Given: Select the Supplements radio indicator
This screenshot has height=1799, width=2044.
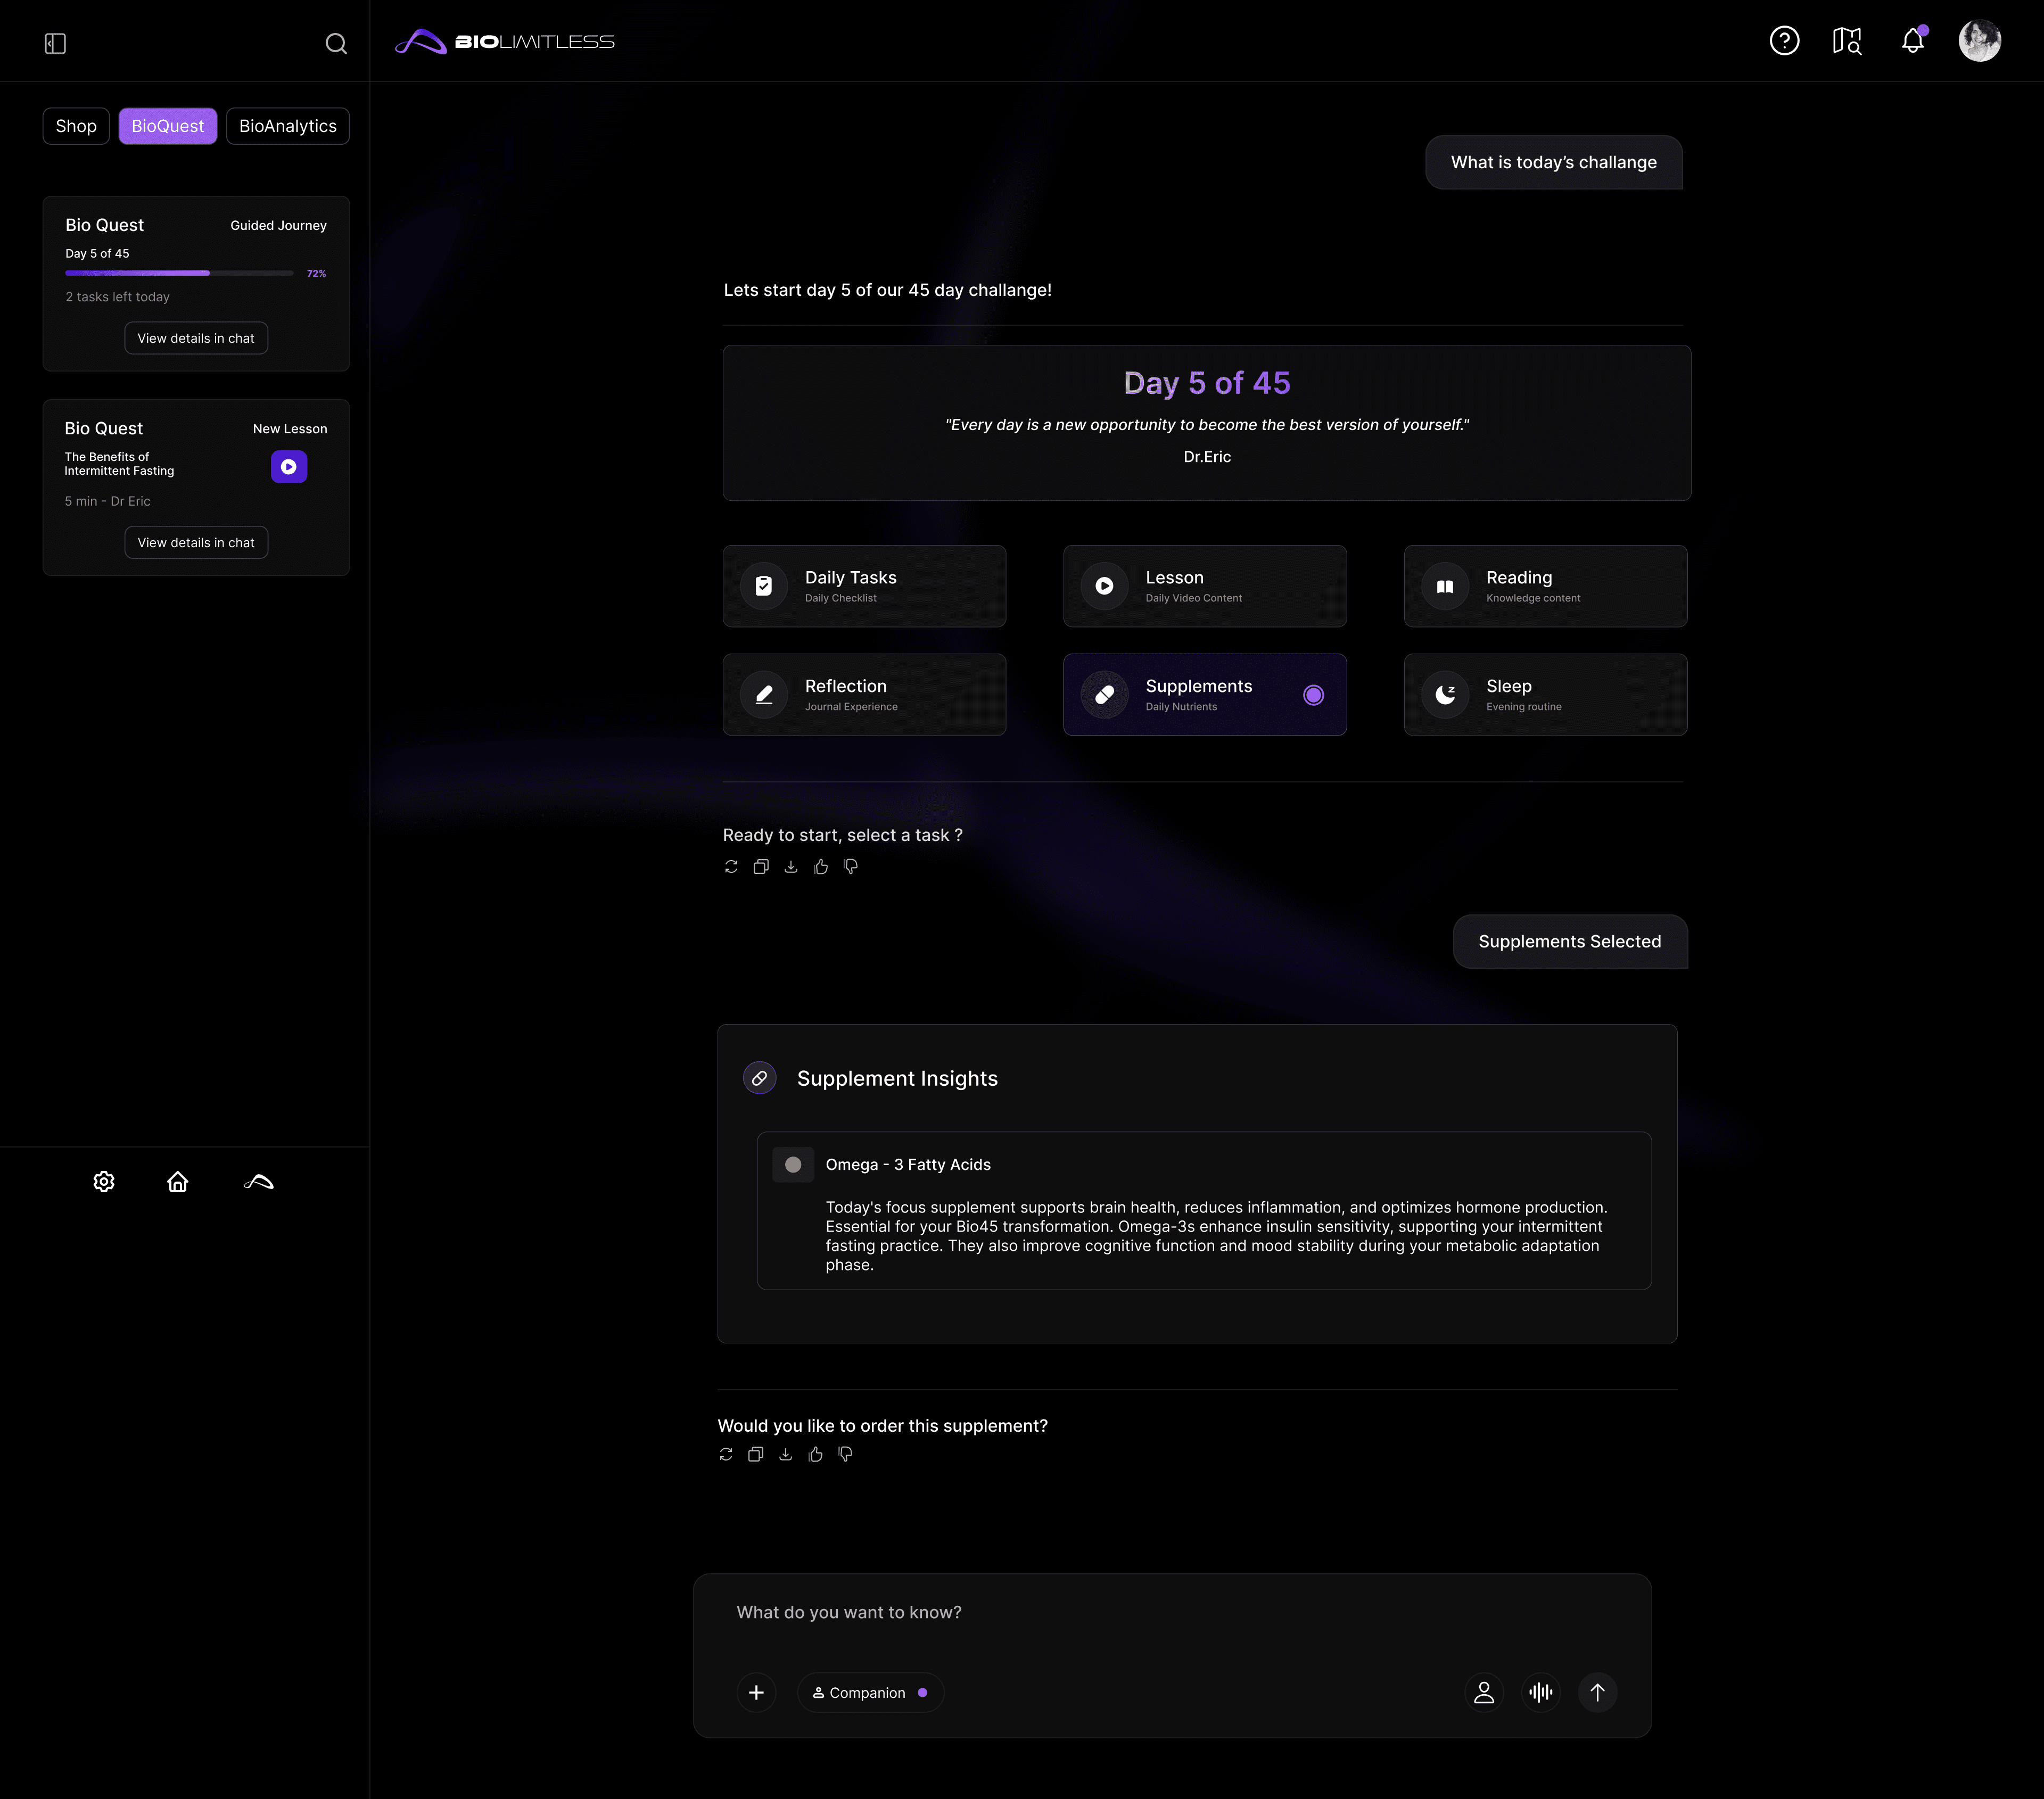Looking at the screenshot, I should pyautogui.click(x=1313, y=695).
